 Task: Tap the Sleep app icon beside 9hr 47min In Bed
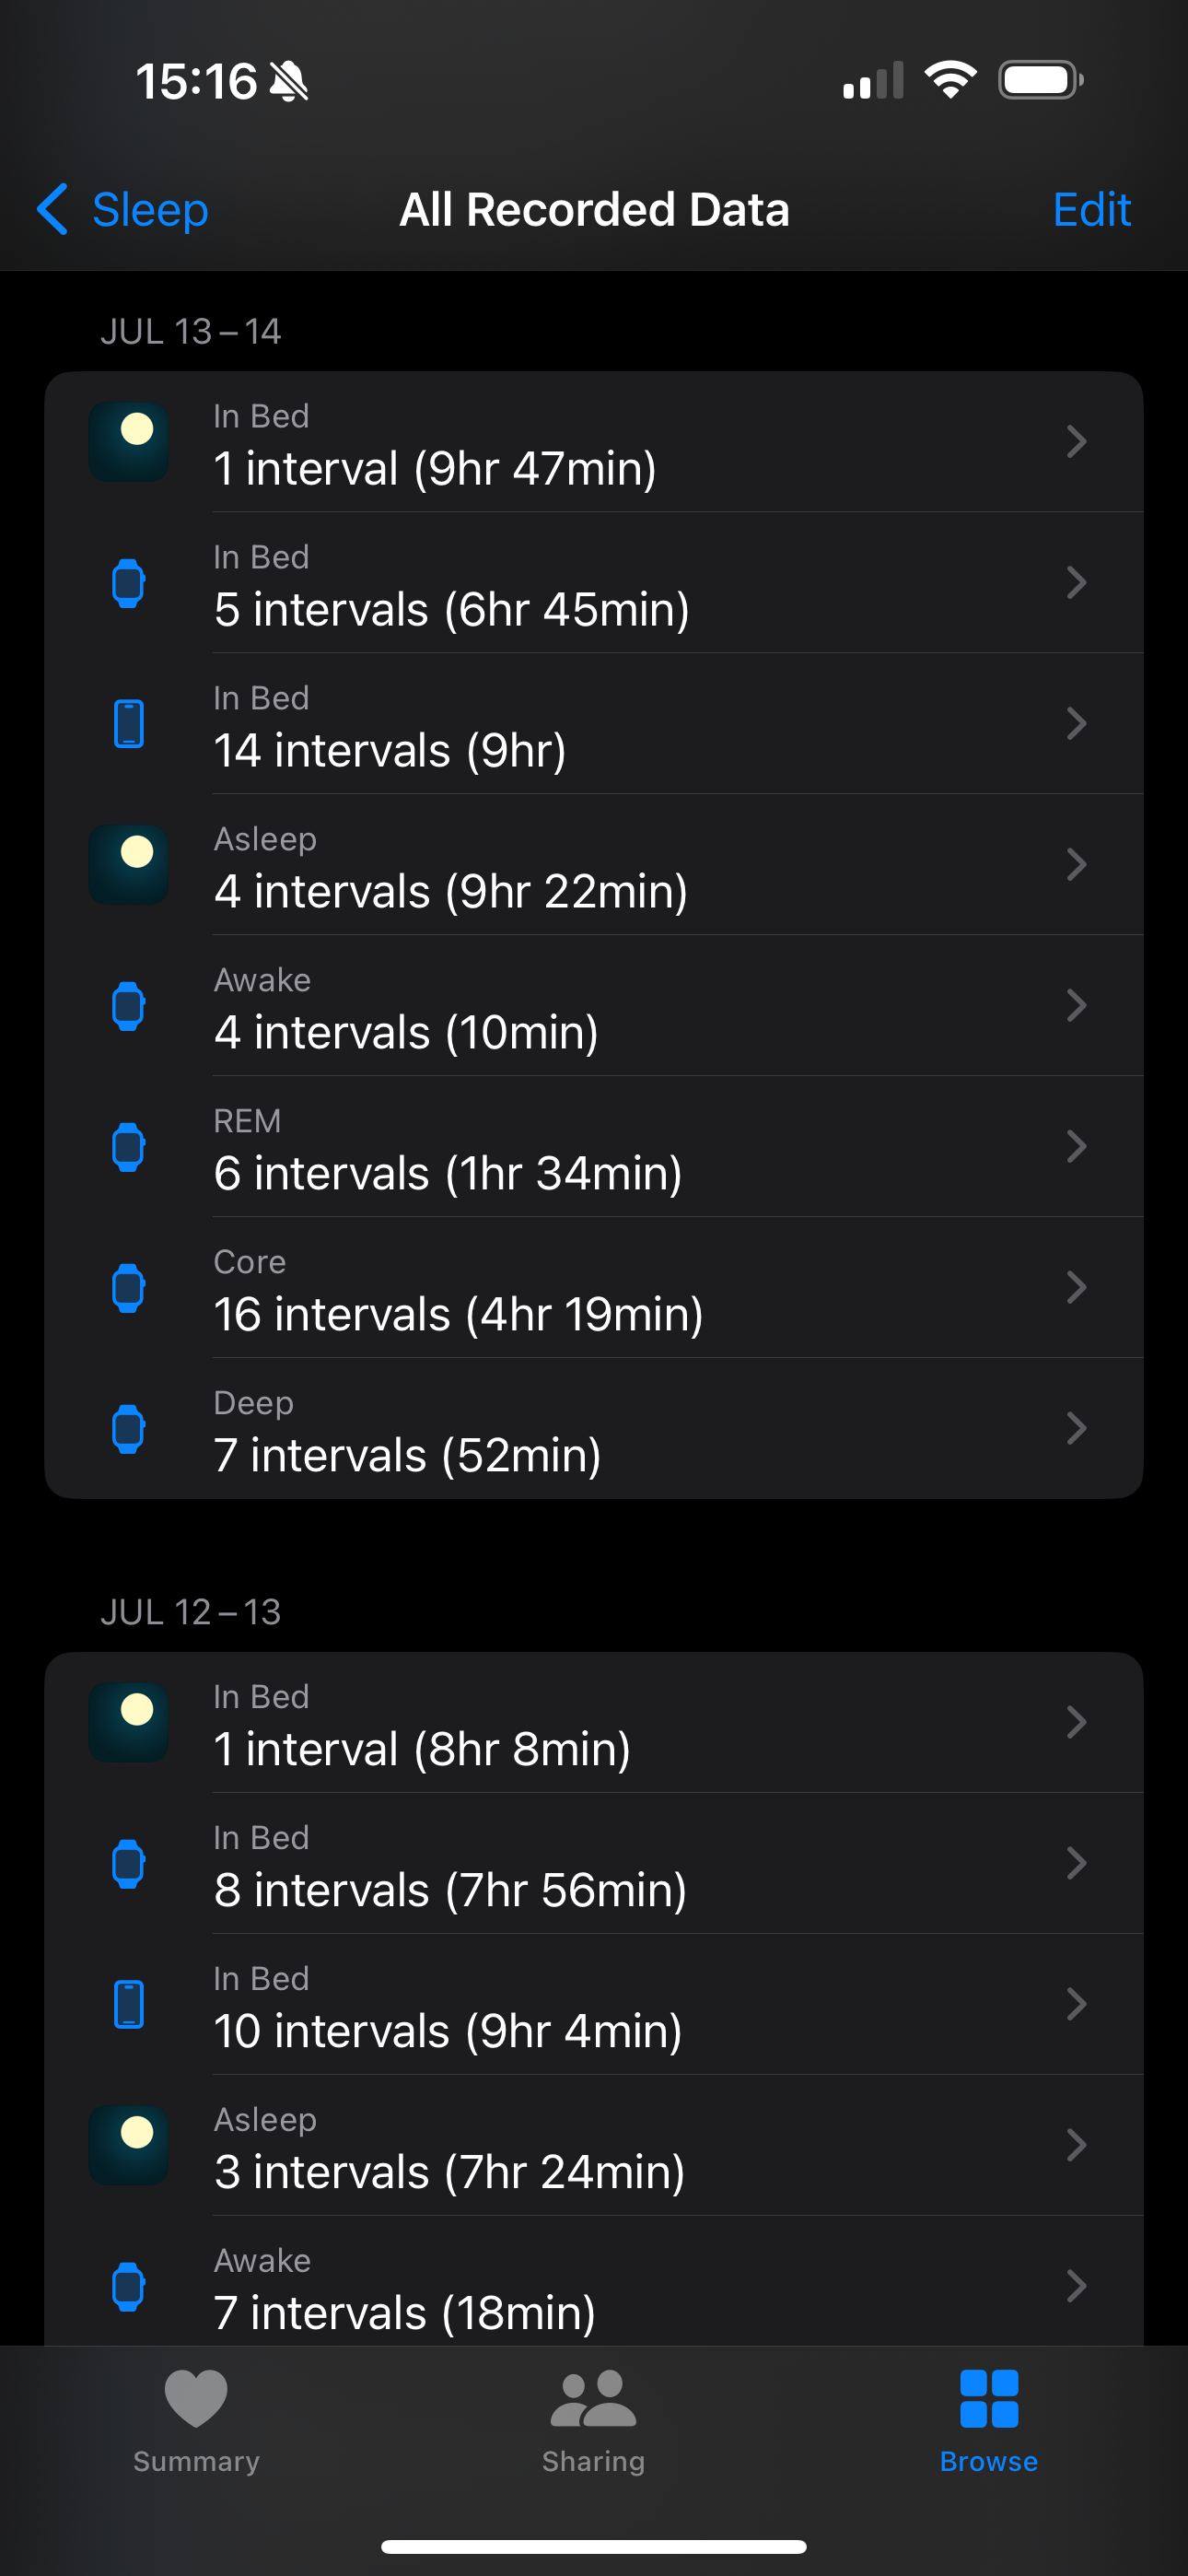pyautogui.click(x=128, y=442)
